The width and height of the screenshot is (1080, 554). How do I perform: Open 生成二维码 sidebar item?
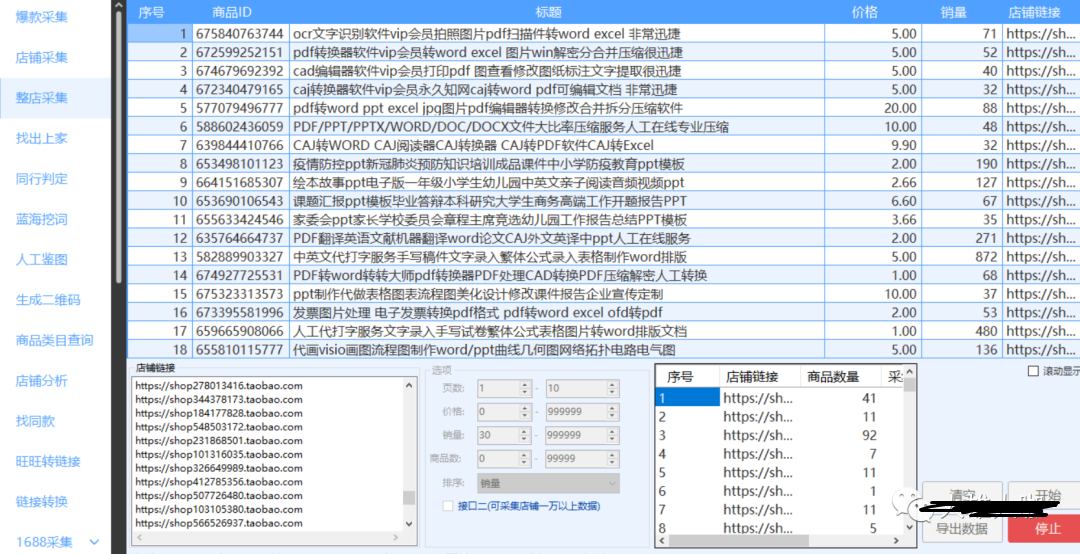48,300
